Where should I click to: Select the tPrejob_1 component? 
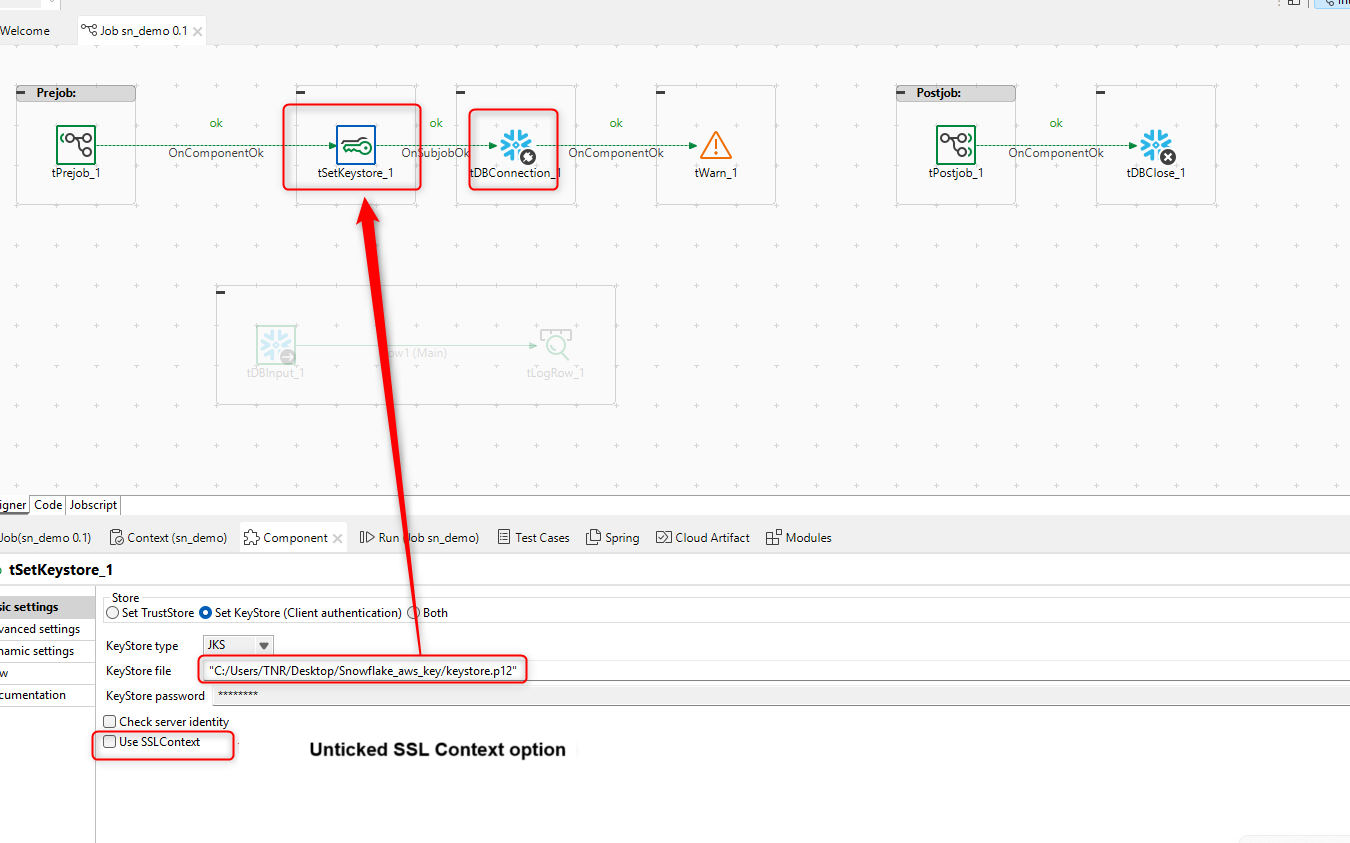[x=76, y=145]
